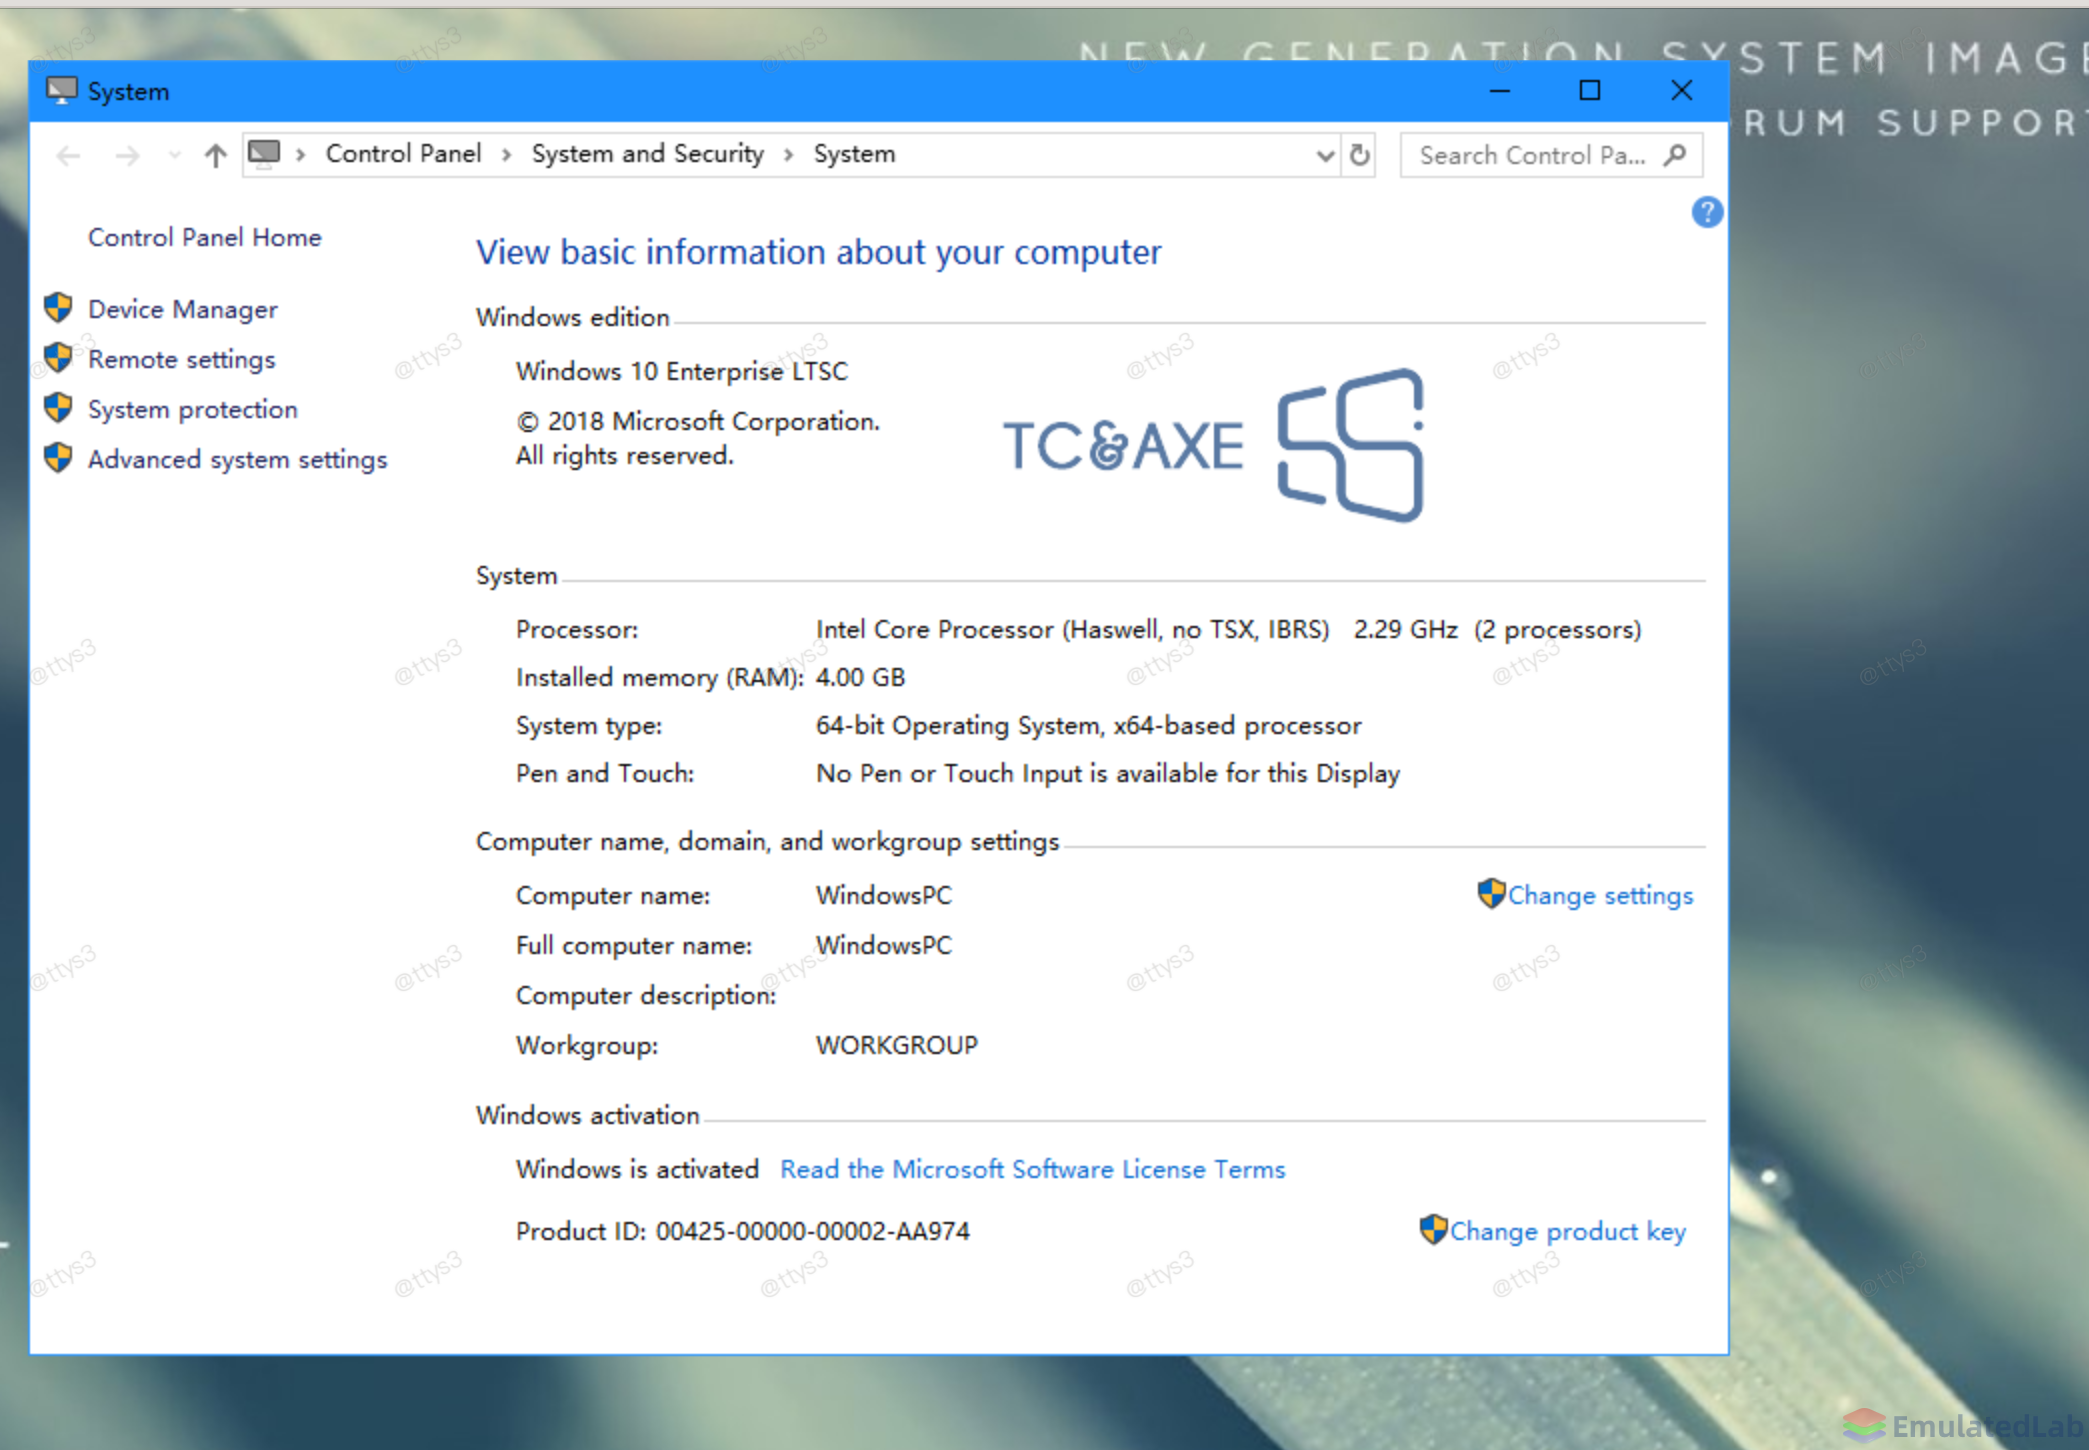This screenshot has width=2089, height=1450.
Task: Open Help with the question mark icon
Action: click(x=1706, y=212)
